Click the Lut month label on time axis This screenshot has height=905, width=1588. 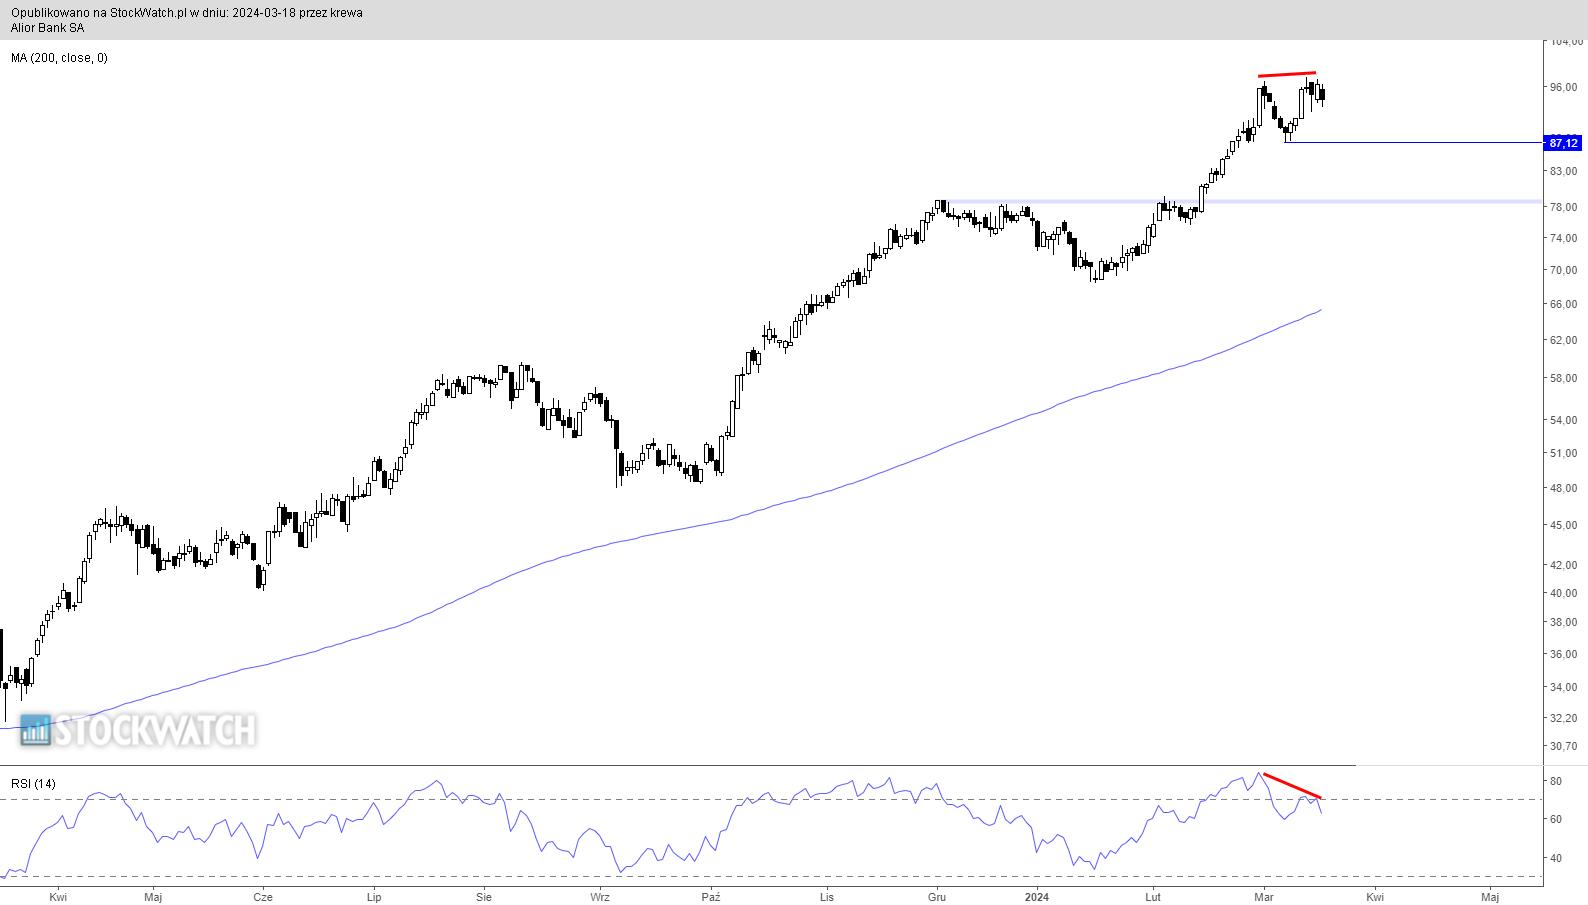[1153, 897]
